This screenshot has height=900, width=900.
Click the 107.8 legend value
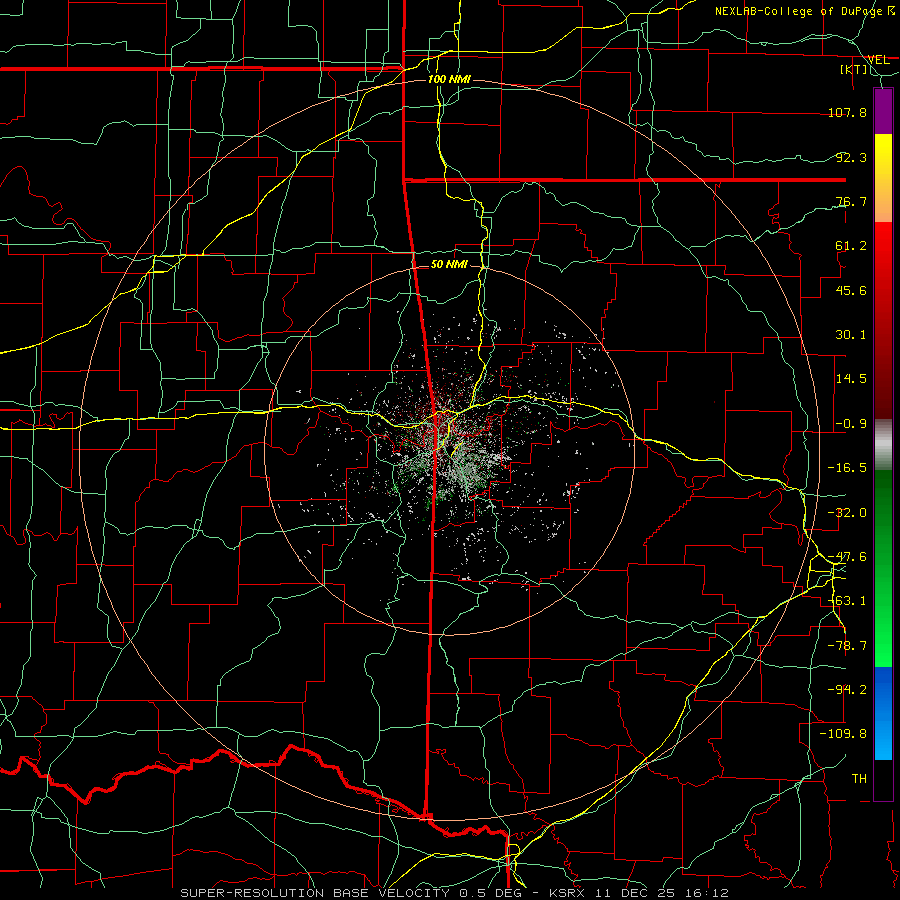pos(847,112)
